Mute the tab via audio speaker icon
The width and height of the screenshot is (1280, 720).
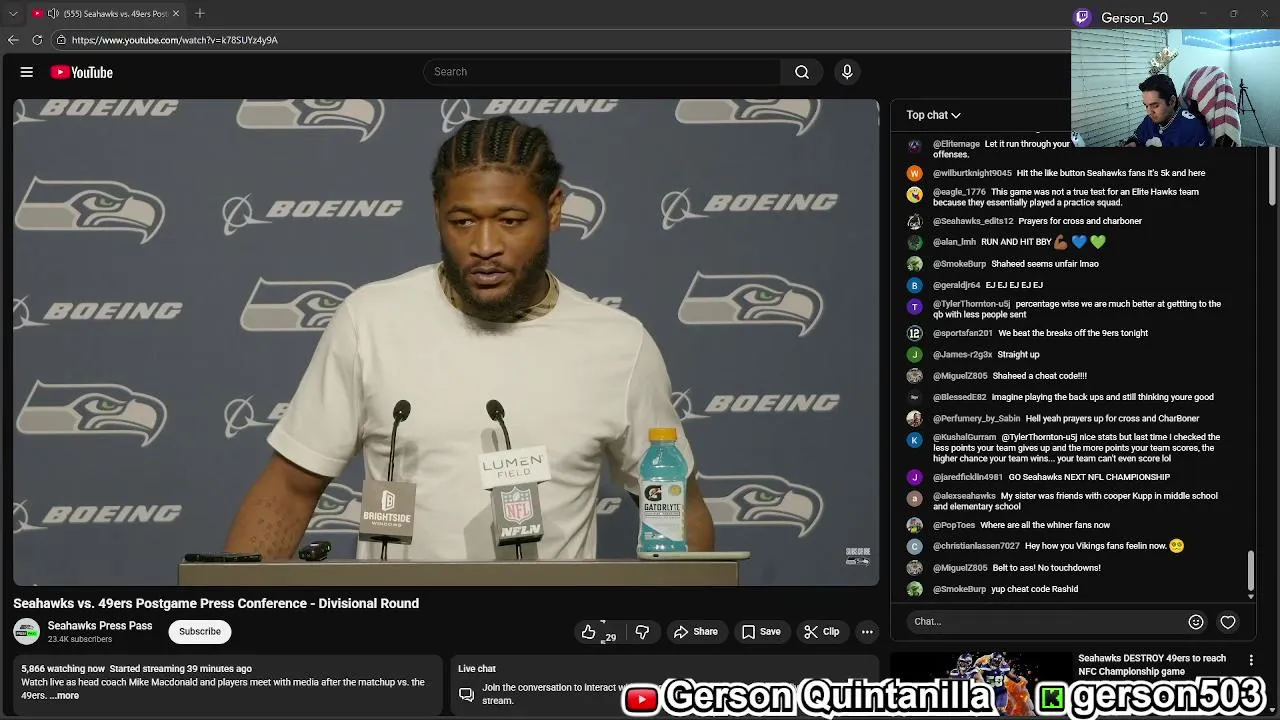pyautogui.click(x=53, y=14)
